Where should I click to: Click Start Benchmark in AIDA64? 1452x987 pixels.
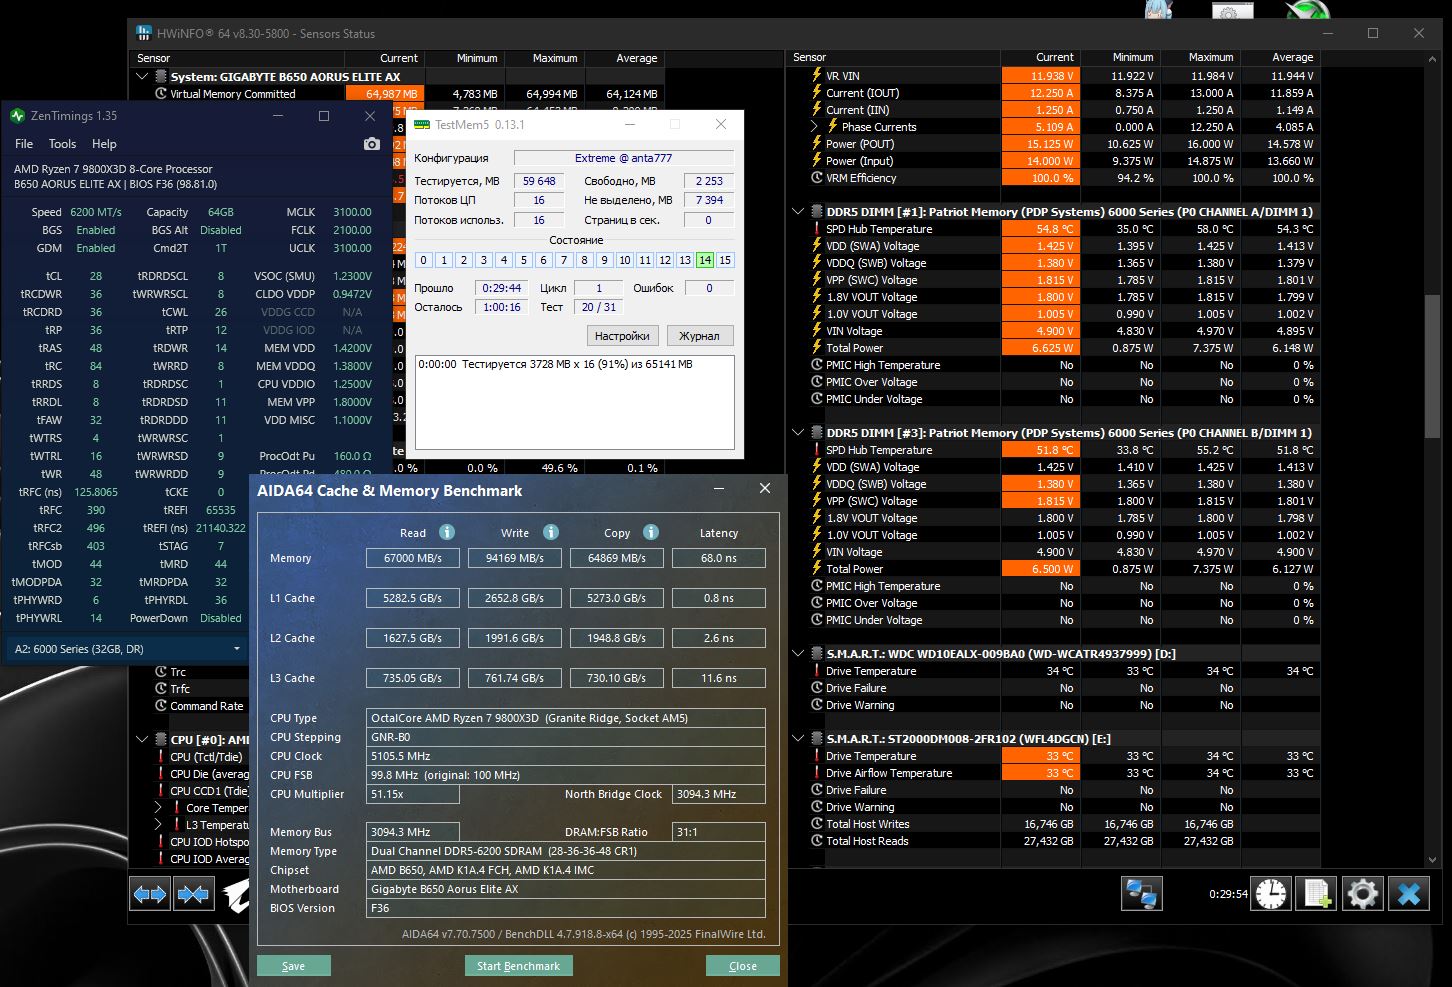518,966
